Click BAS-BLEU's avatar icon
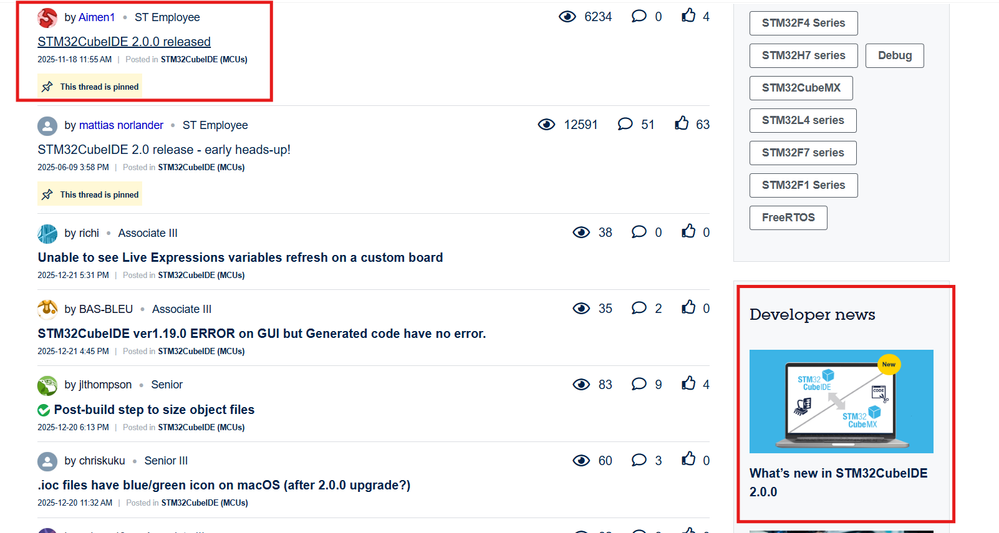The image size is (999, 533). click(x=47, y=309)
